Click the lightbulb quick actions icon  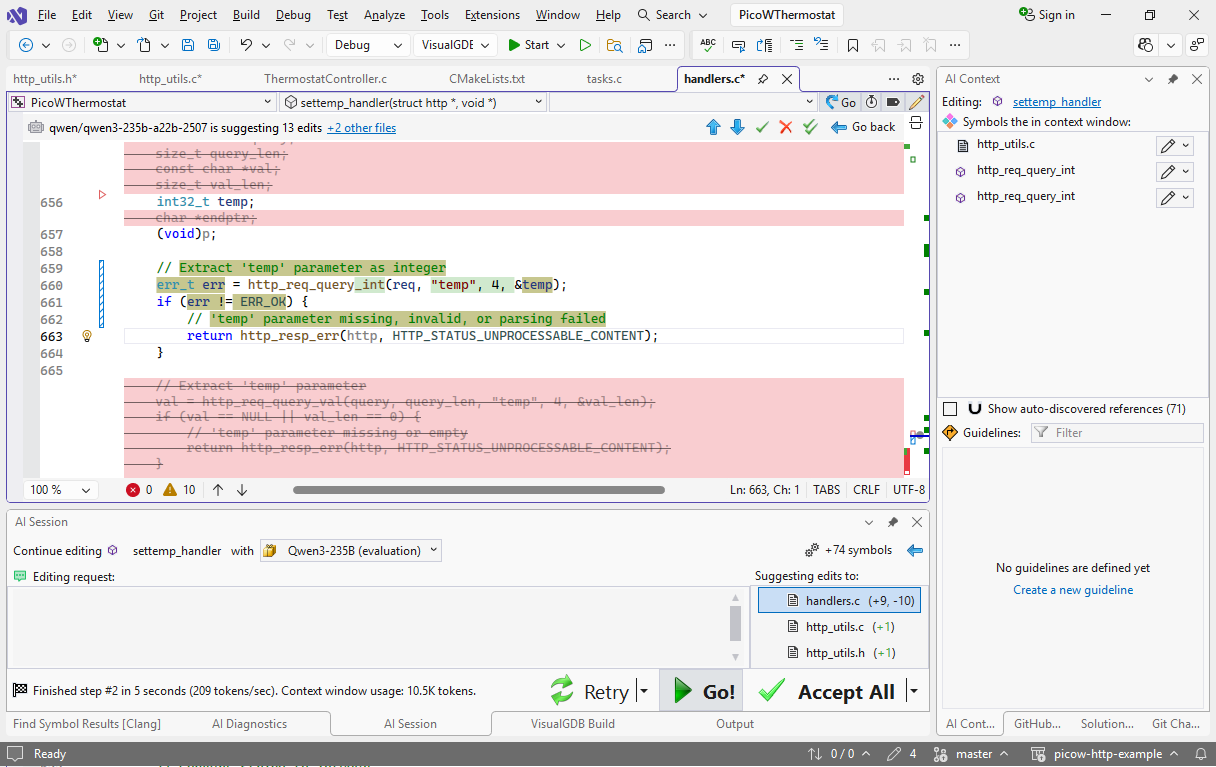(x=86, y=337)
